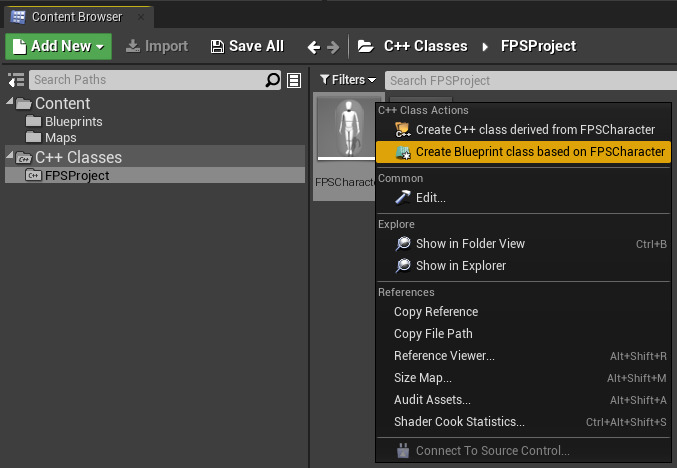Click the Blueprint class creation icon

pos(403,152)
